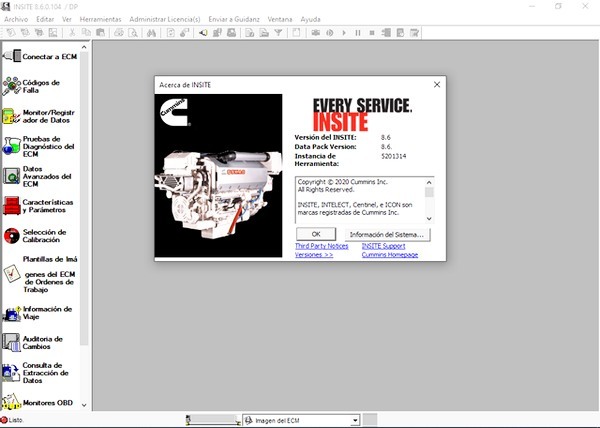Viewport: 600px width, 428px height.
Task: Click the Print toolbar icon
Action: click(x=119, y=33)
